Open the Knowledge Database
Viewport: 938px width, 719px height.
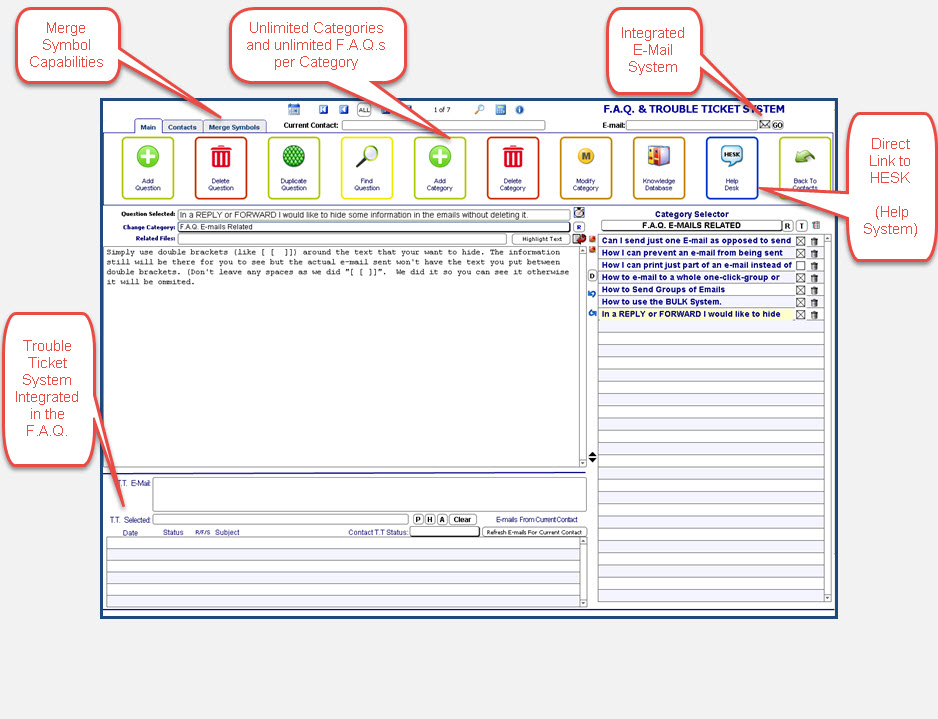(658, 160)
